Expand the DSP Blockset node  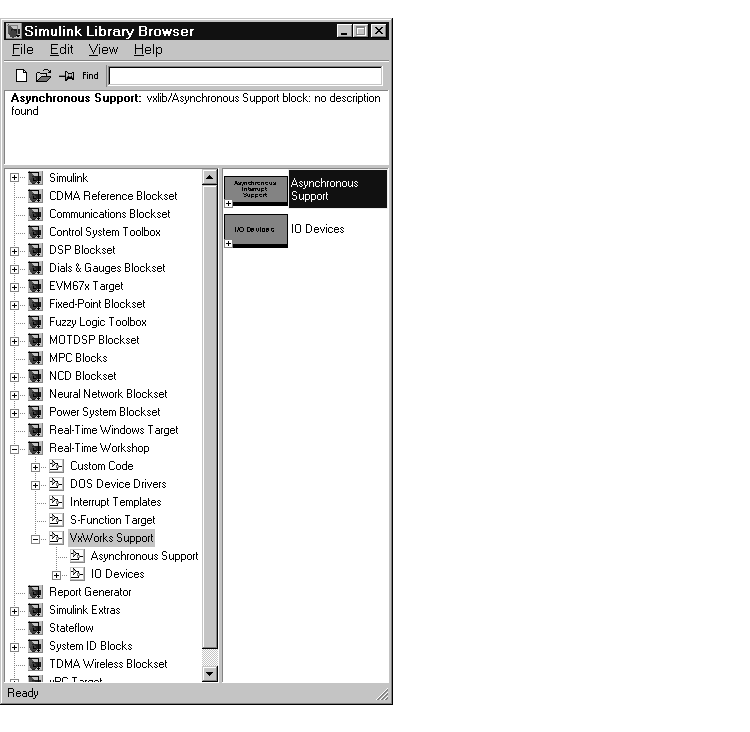(14, 251)
